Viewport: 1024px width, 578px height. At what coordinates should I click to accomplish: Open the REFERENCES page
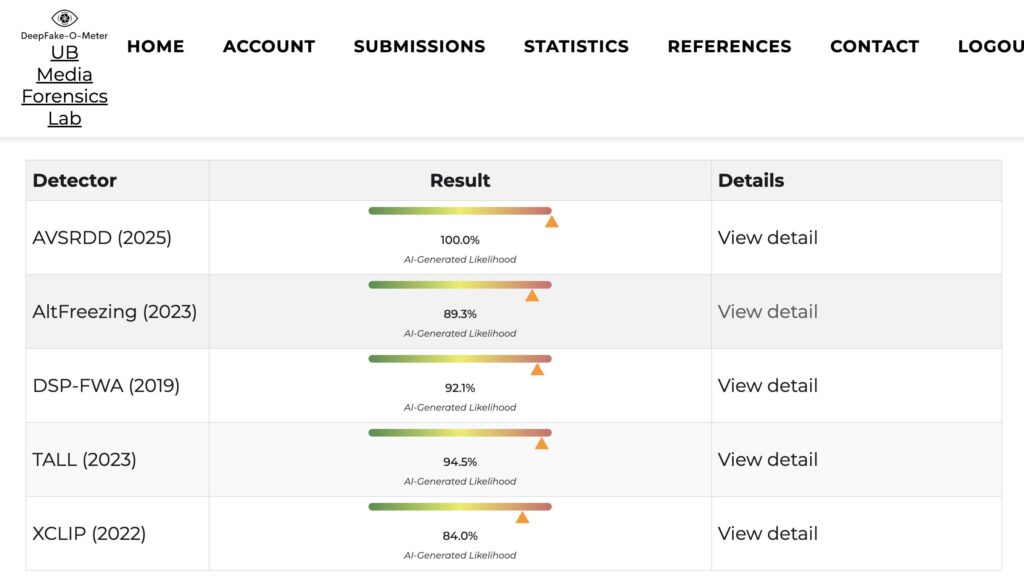pyautogui.click(x=729, y=46)
